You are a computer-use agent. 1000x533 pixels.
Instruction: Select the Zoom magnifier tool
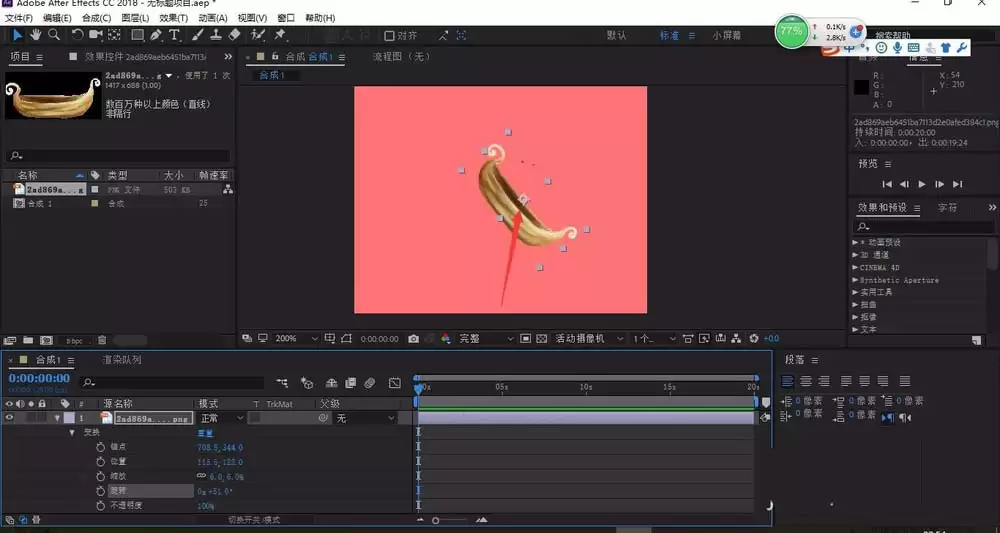[54, 35]
